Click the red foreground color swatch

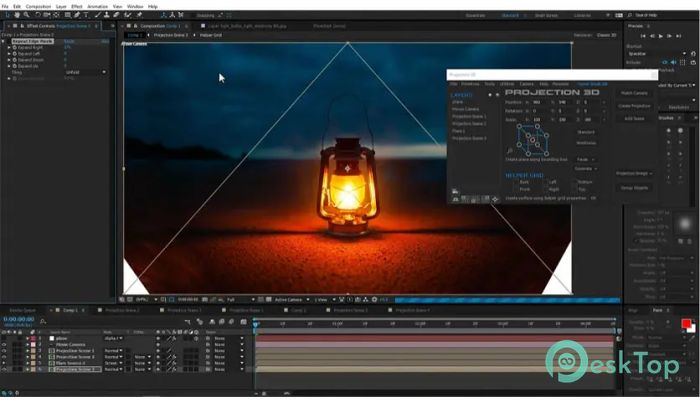point(686,323)
